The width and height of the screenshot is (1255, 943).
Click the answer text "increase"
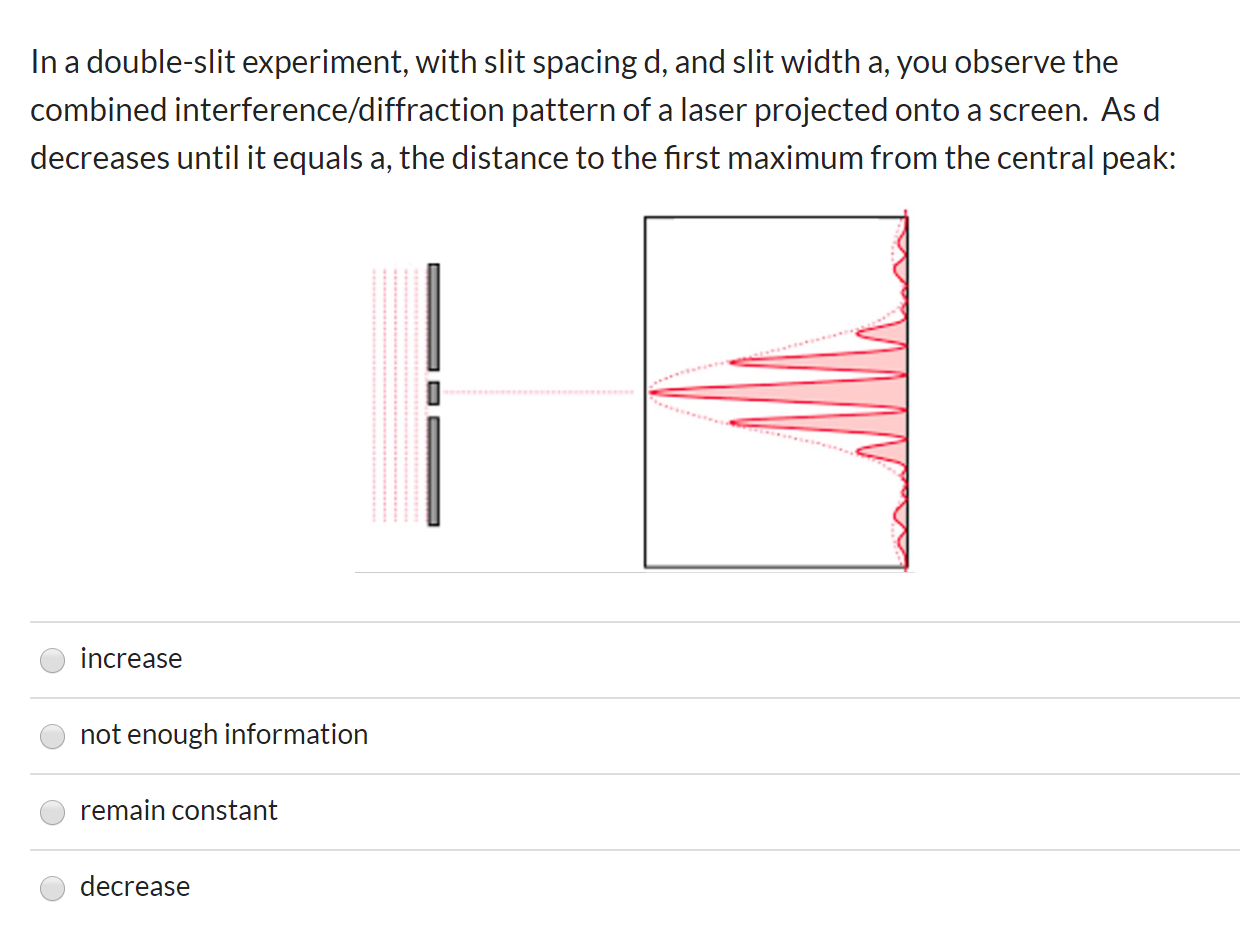point(131,659)
